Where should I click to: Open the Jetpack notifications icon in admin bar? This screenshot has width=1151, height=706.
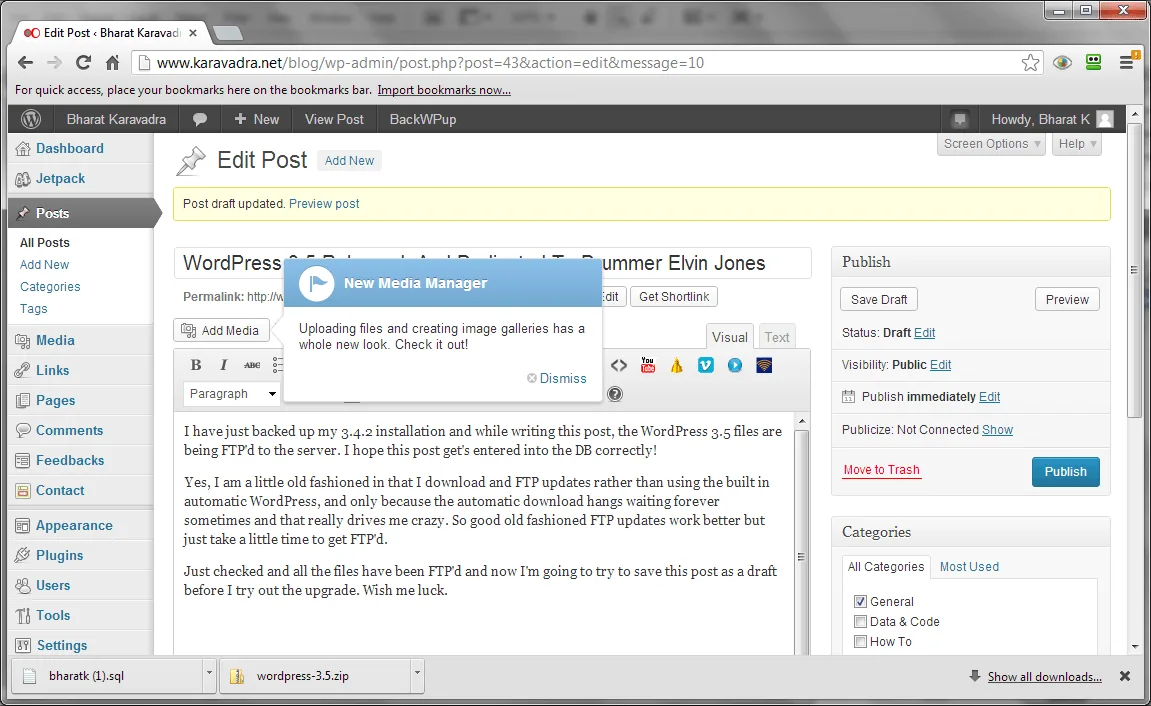(959, 119)
